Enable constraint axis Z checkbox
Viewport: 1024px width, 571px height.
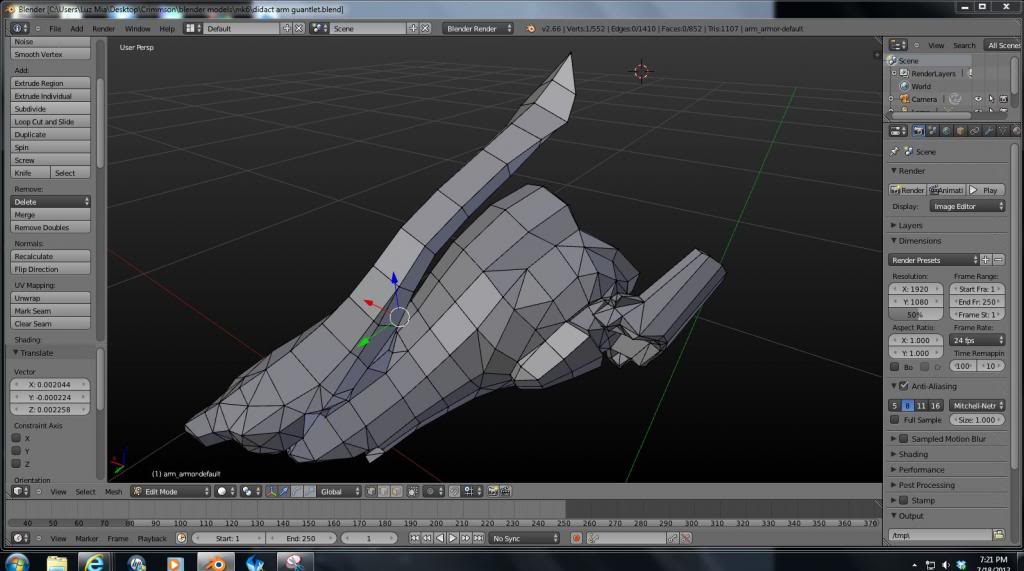tap(16, 464)
